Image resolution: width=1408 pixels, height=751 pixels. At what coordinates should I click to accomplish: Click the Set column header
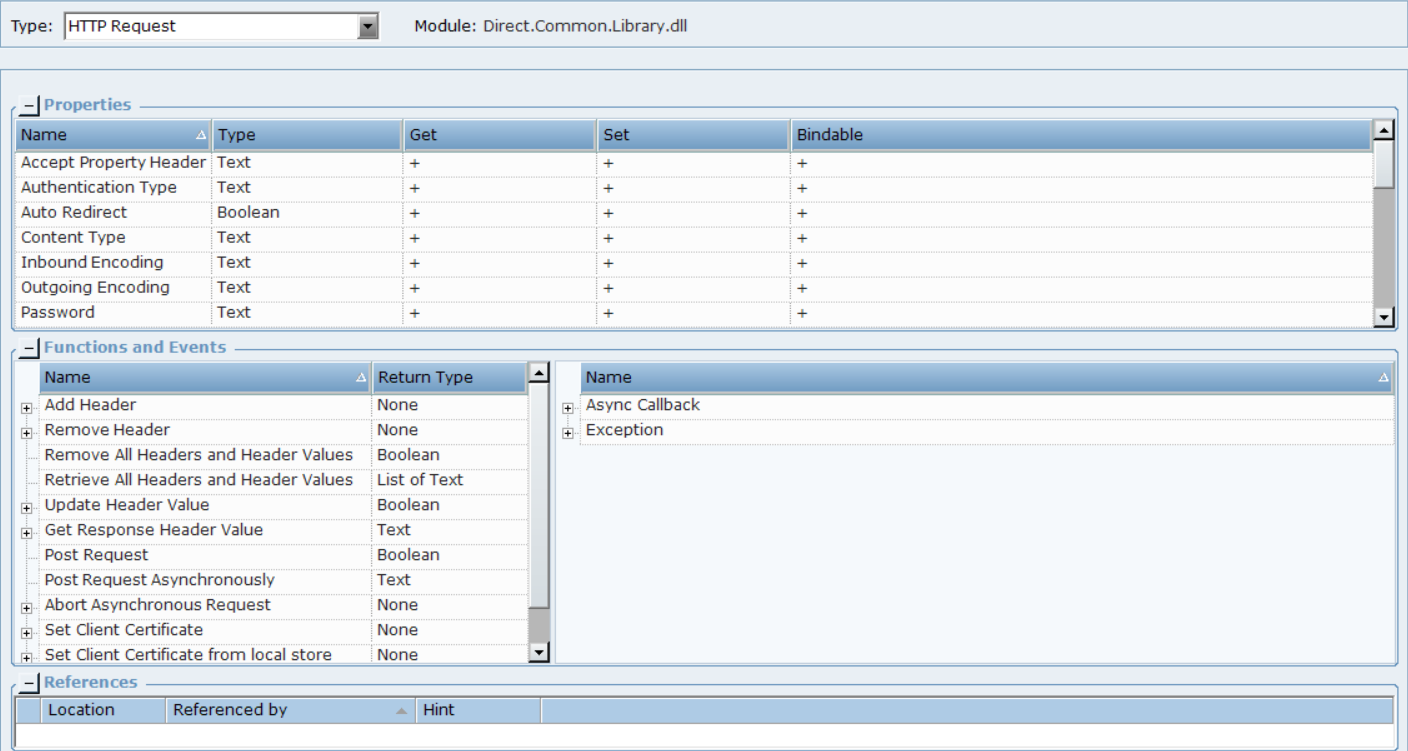pyautogui.click(x=694, y=134)
